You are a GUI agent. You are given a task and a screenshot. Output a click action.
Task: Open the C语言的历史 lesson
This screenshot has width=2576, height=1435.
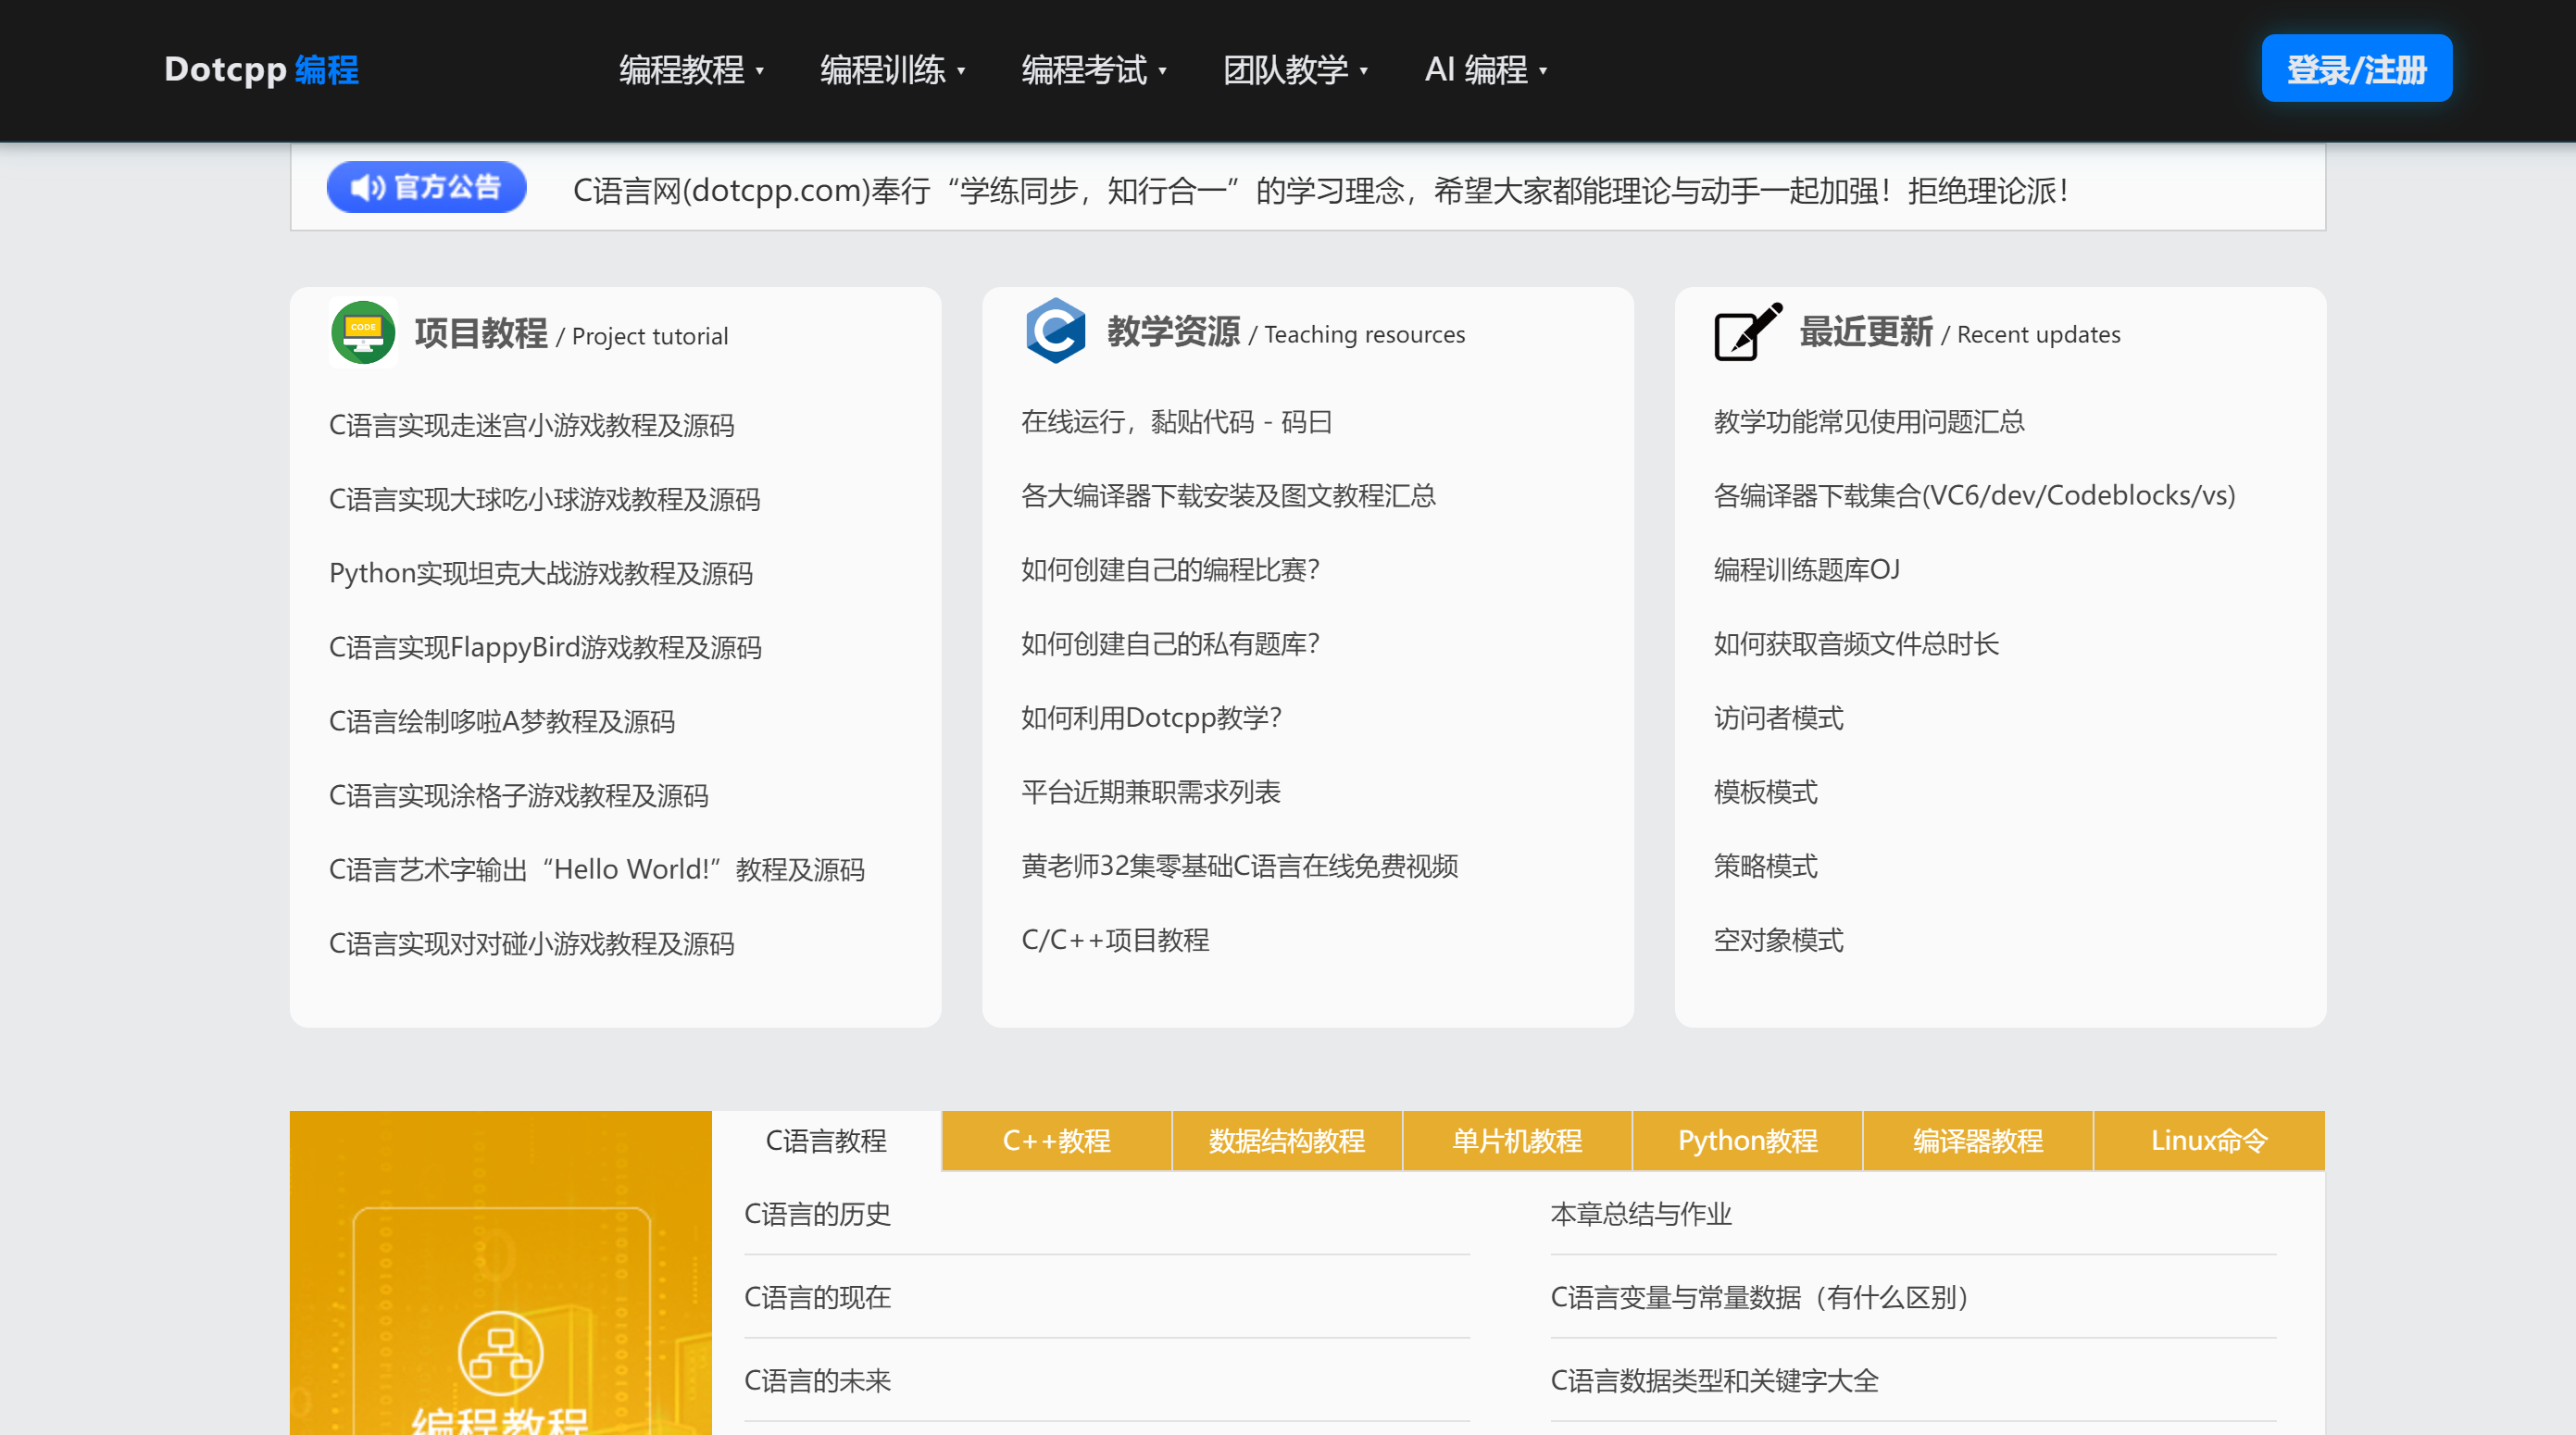817,1214
